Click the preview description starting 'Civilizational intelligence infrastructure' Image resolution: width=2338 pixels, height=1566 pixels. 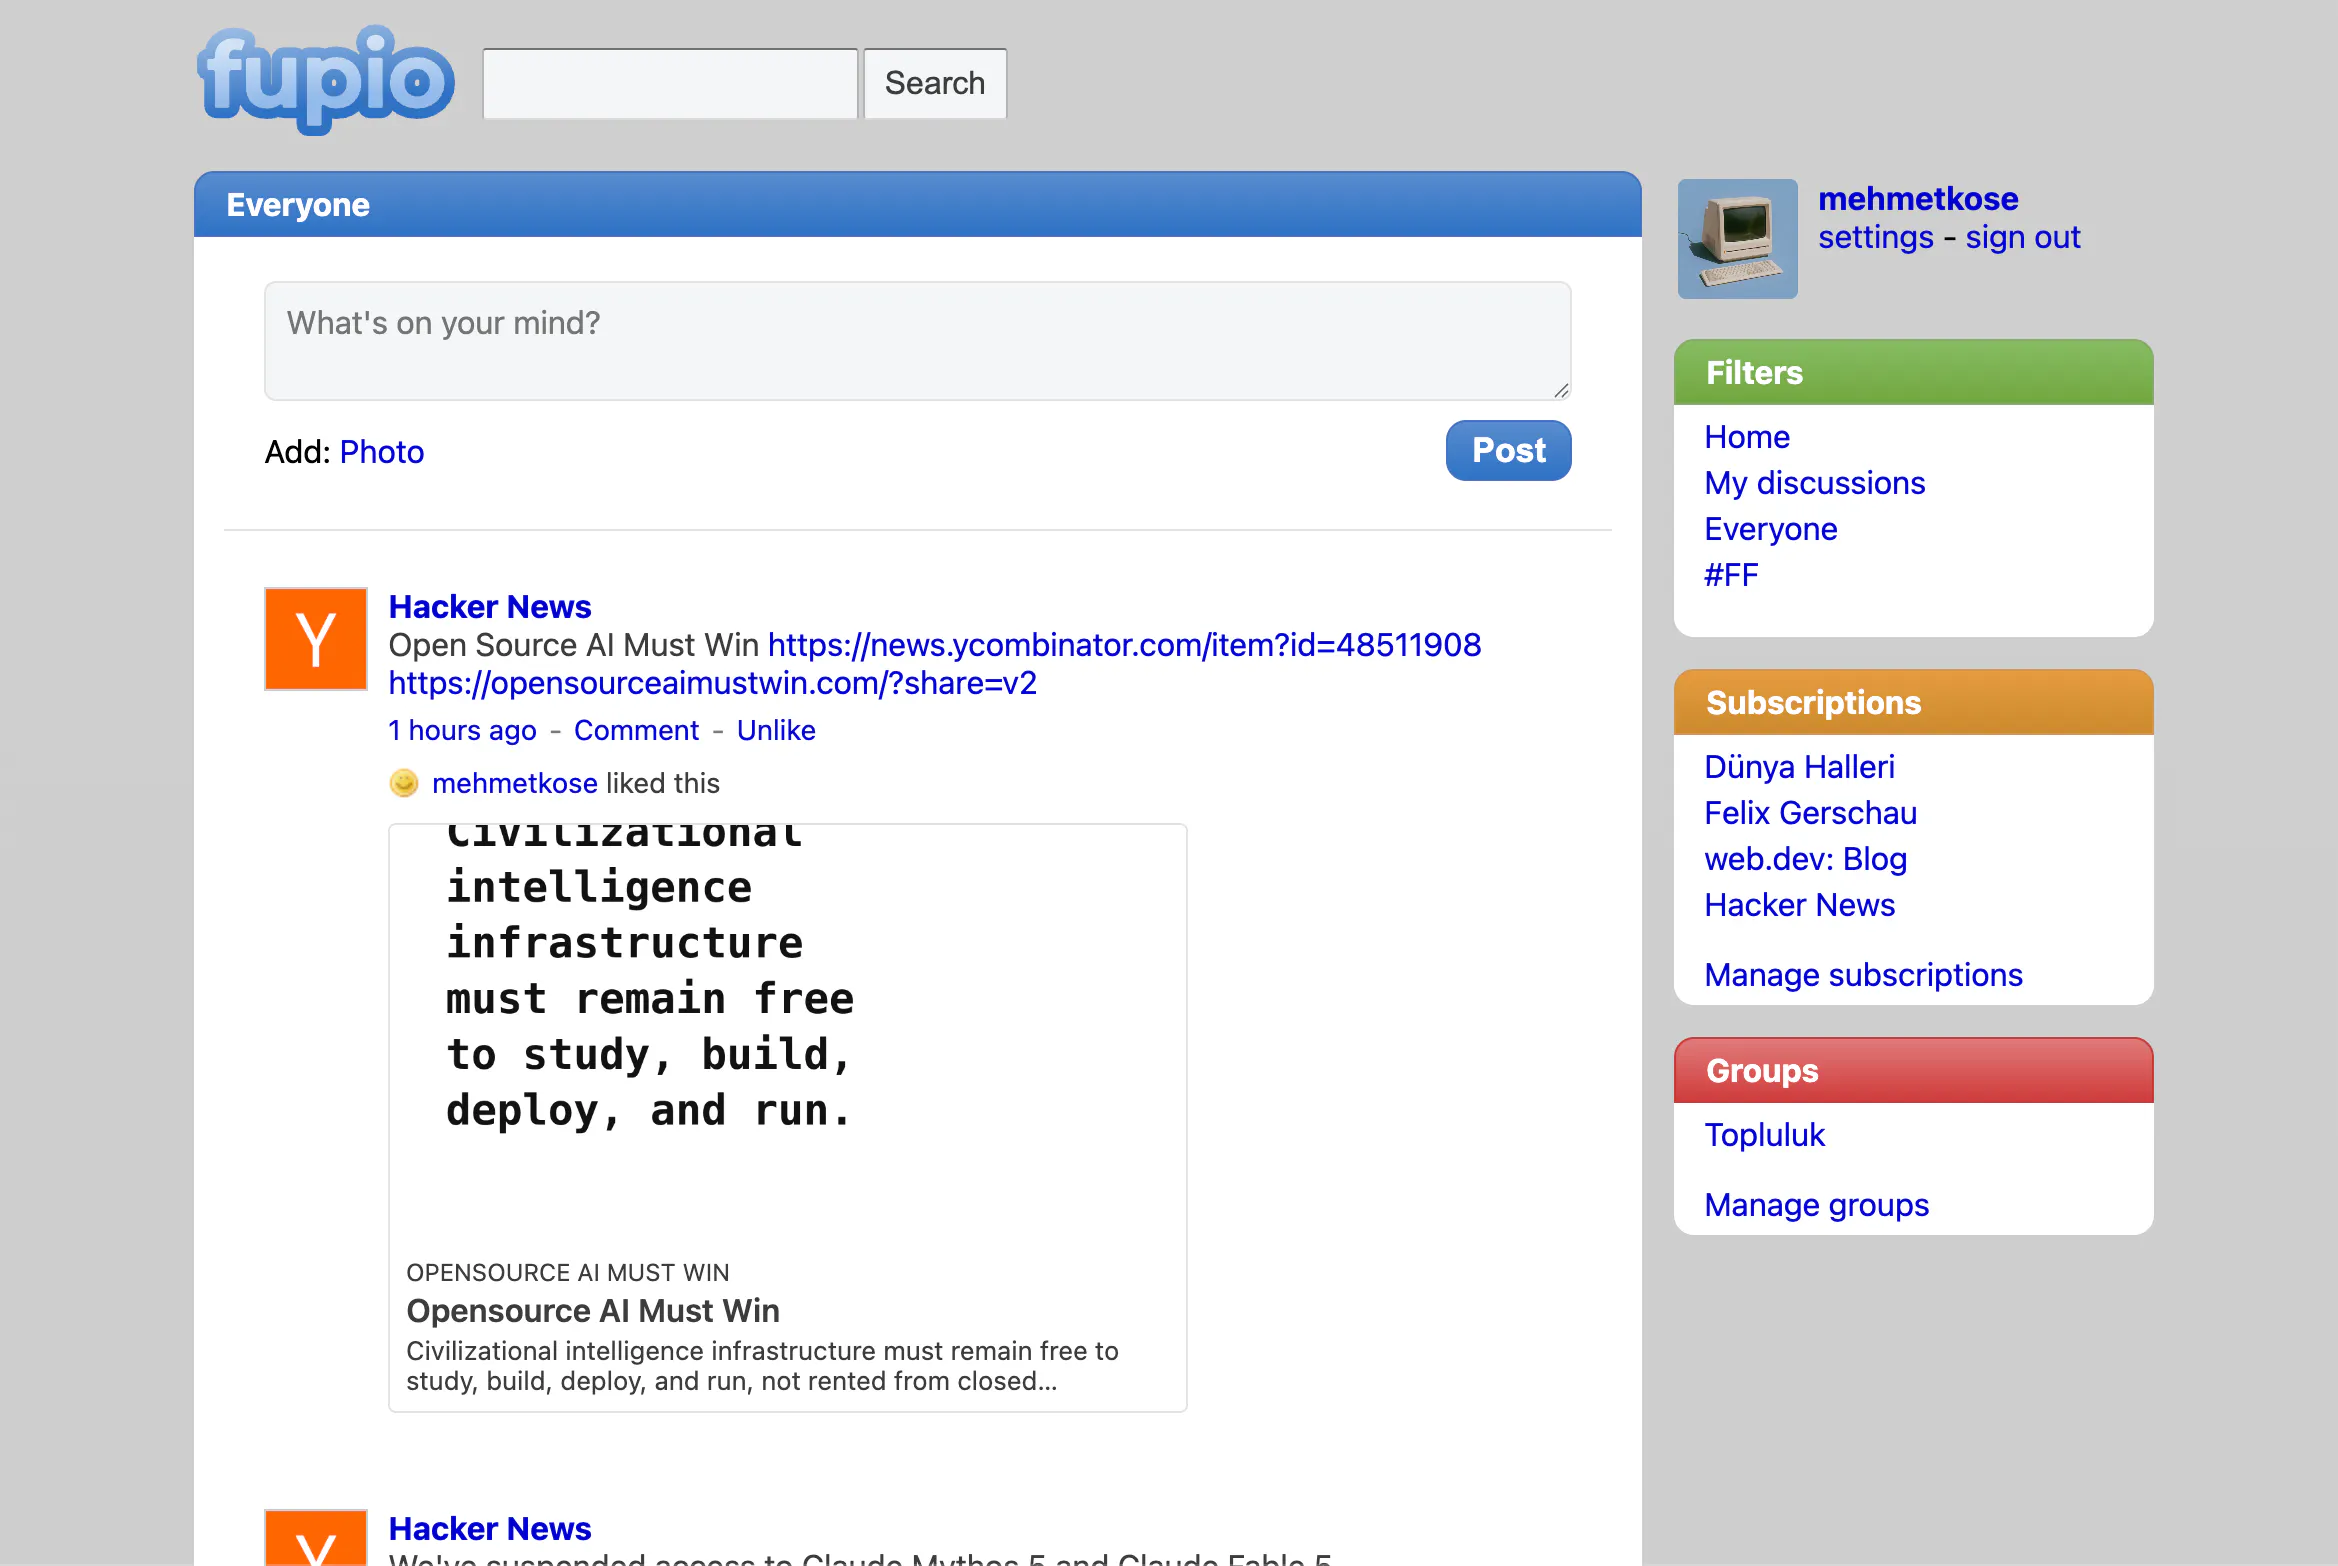[x=762, y=1366]
